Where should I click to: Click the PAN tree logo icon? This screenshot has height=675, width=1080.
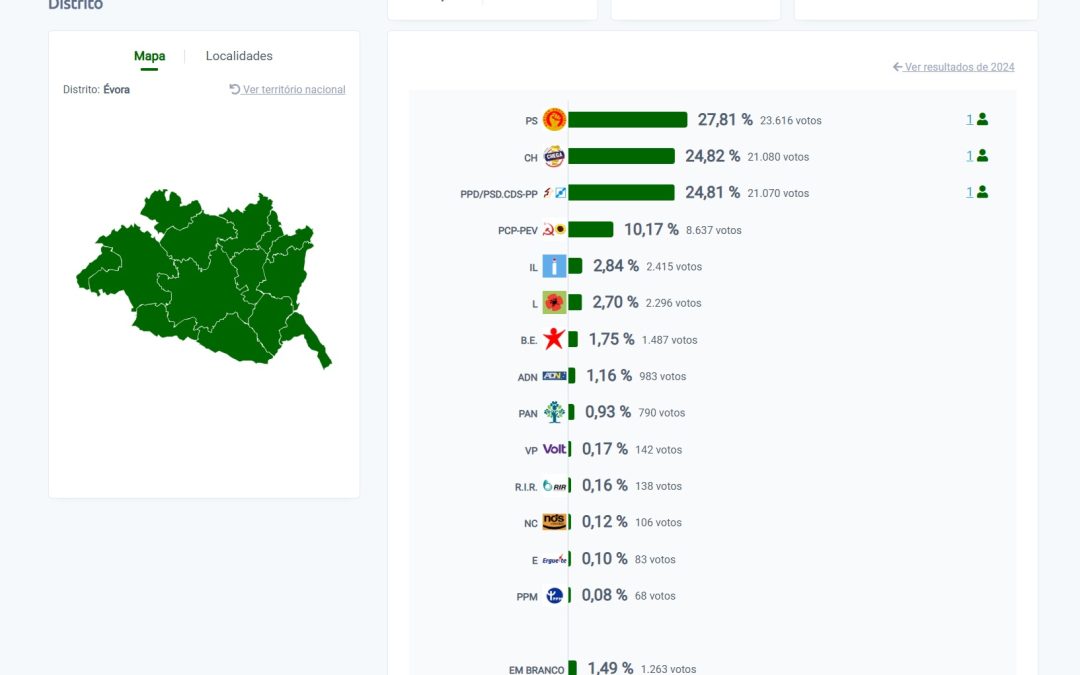pyautogui.click(x=554, y=412)
